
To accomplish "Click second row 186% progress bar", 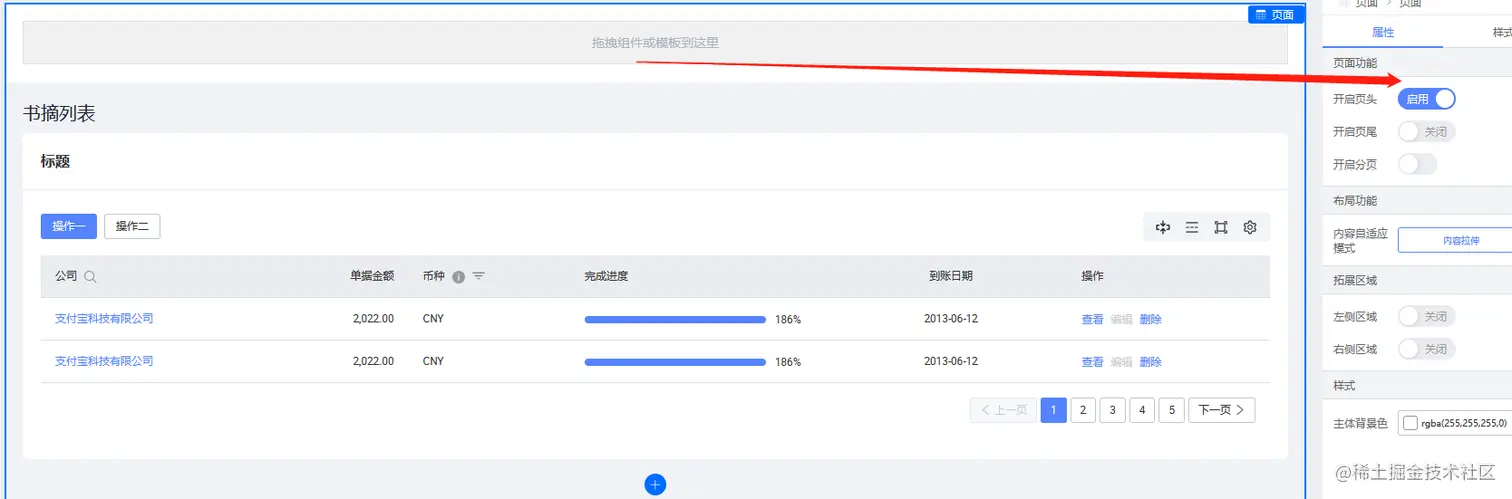I will pos(675,362).
